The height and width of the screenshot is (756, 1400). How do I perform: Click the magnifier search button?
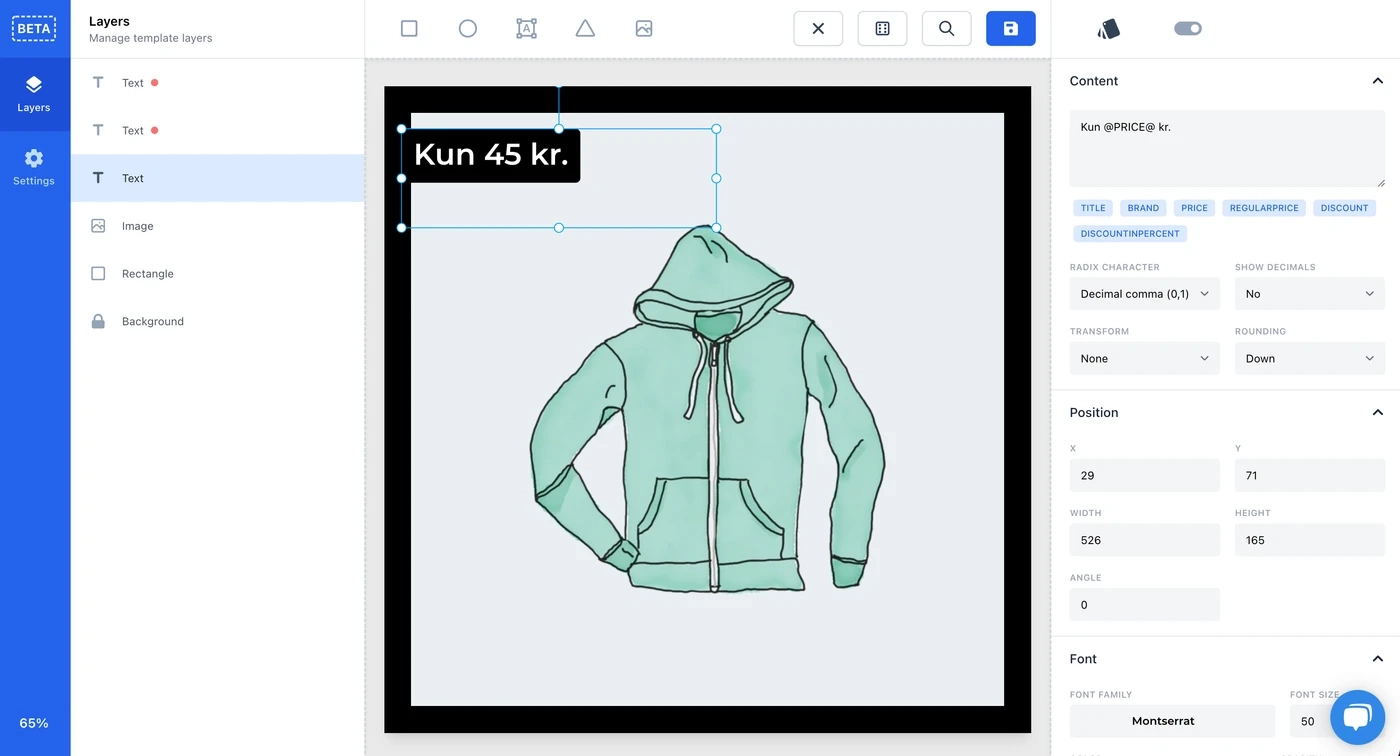point(946,29)
